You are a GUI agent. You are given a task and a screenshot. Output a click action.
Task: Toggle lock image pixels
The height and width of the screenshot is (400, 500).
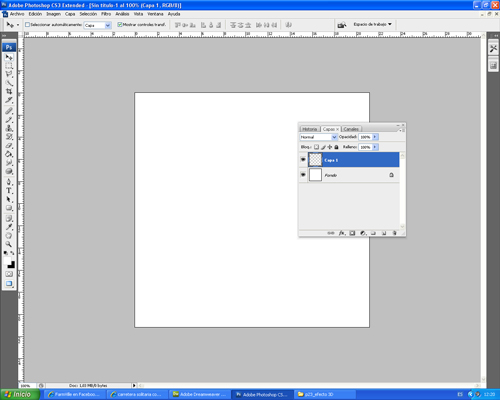323,147
